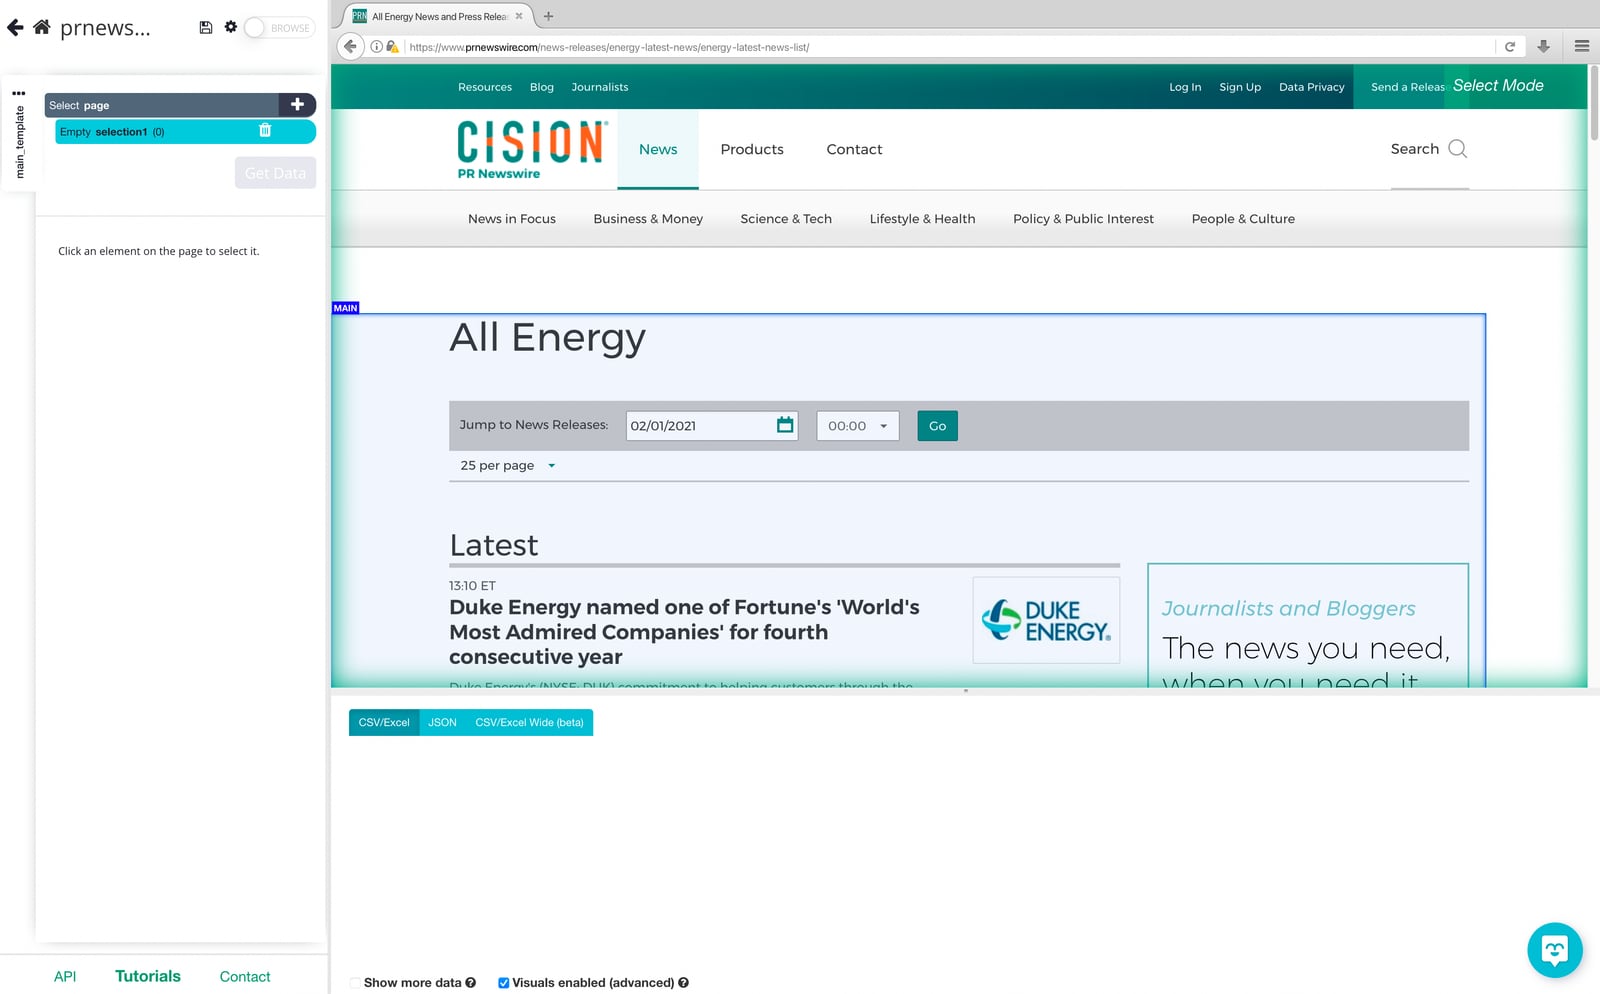The height and width of the screenshot is (994, 1600).
Task: Open Policy & Public Interest category
Action: [x=1083, y=219]
